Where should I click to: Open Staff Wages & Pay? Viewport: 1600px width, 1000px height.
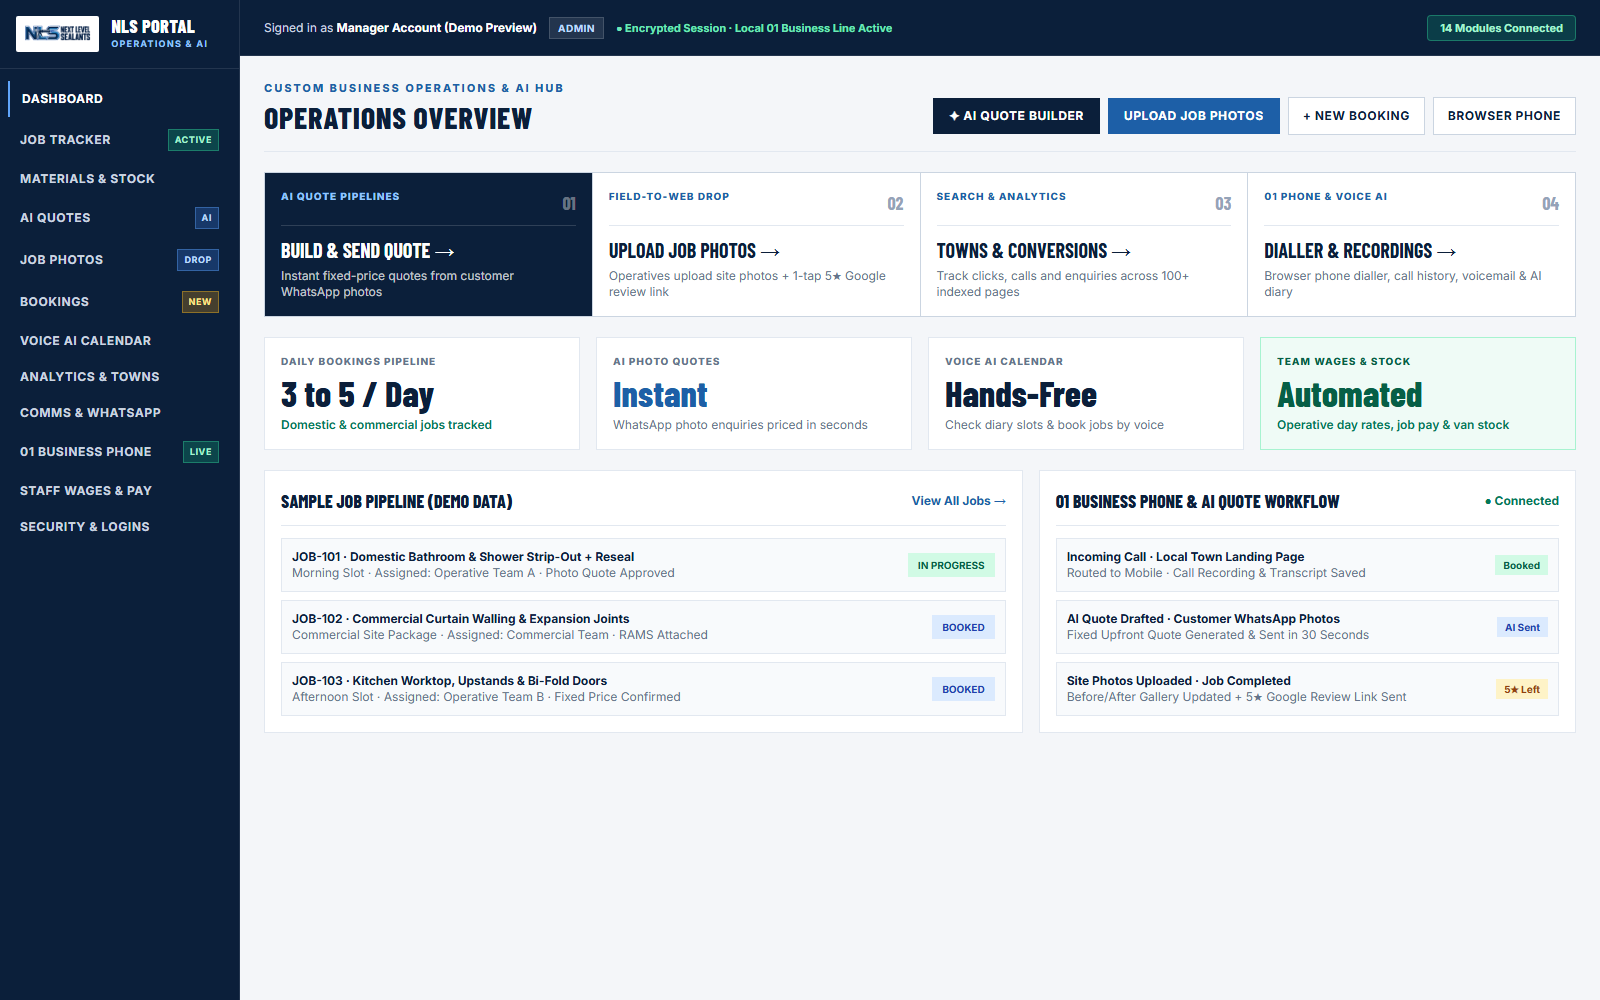(x=120, y=491)
